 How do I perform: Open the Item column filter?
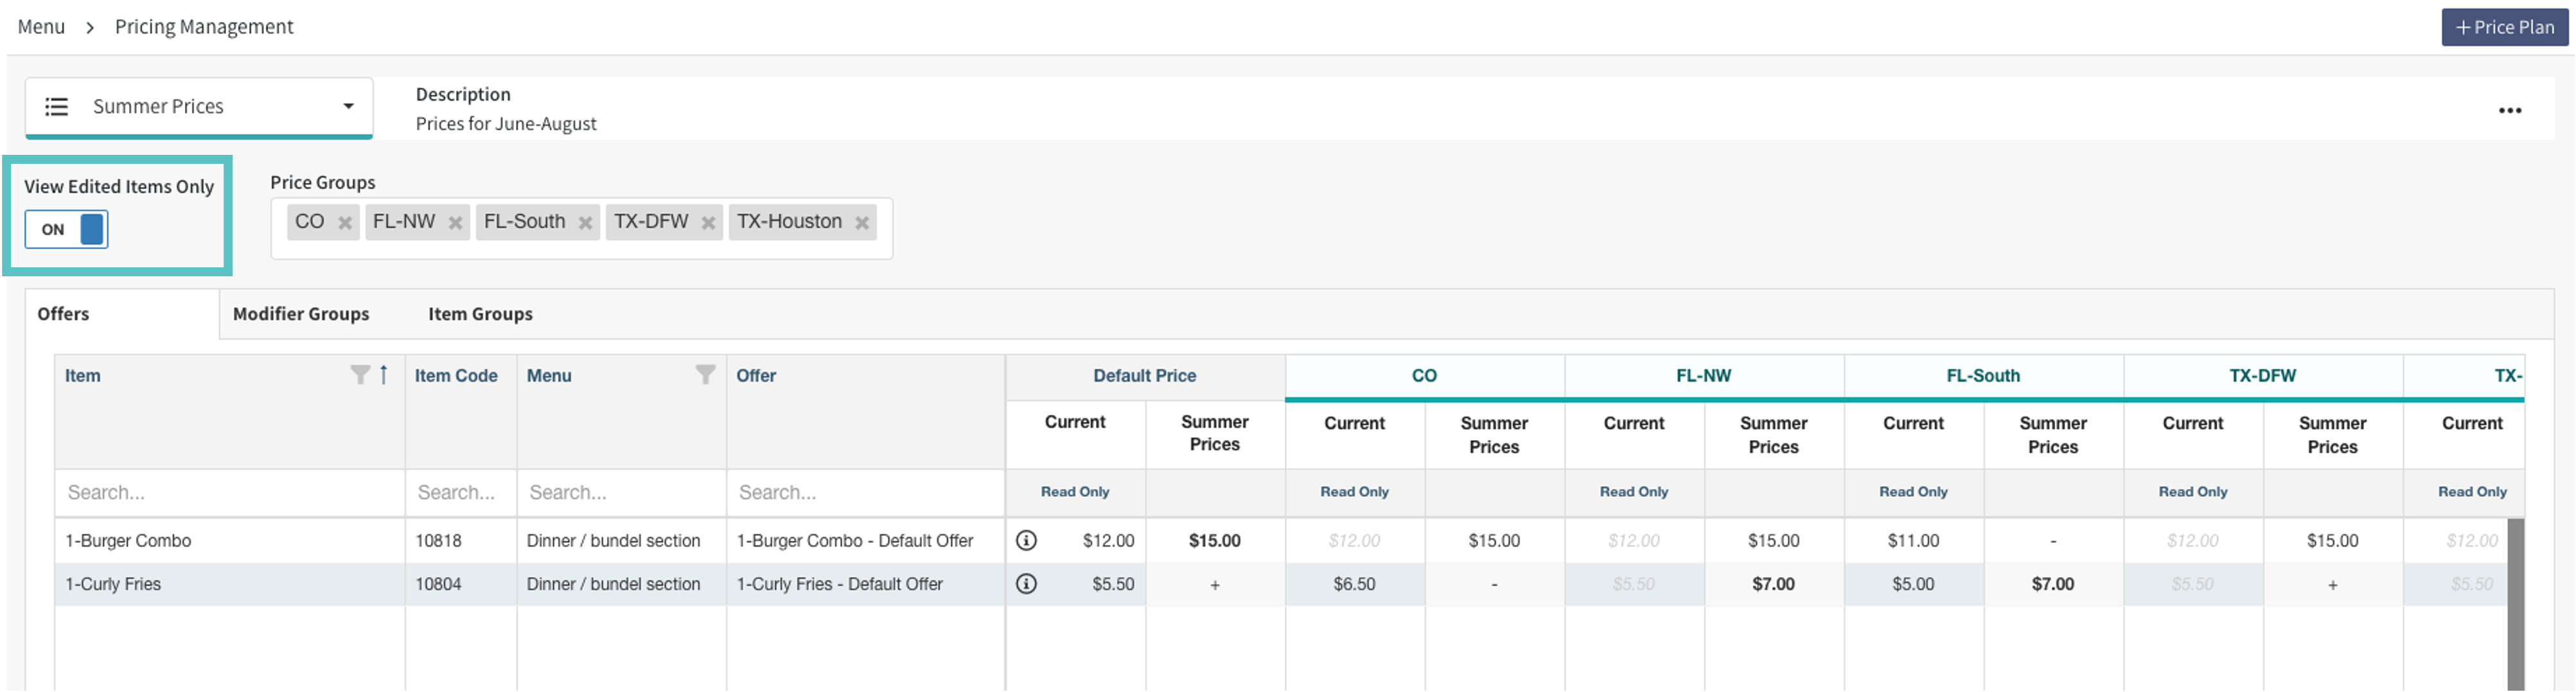[360, 375]
